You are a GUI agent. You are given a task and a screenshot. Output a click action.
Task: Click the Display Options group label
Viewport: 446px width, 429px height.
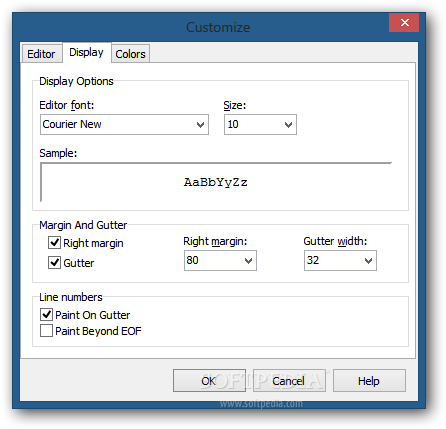click(76, 81)
